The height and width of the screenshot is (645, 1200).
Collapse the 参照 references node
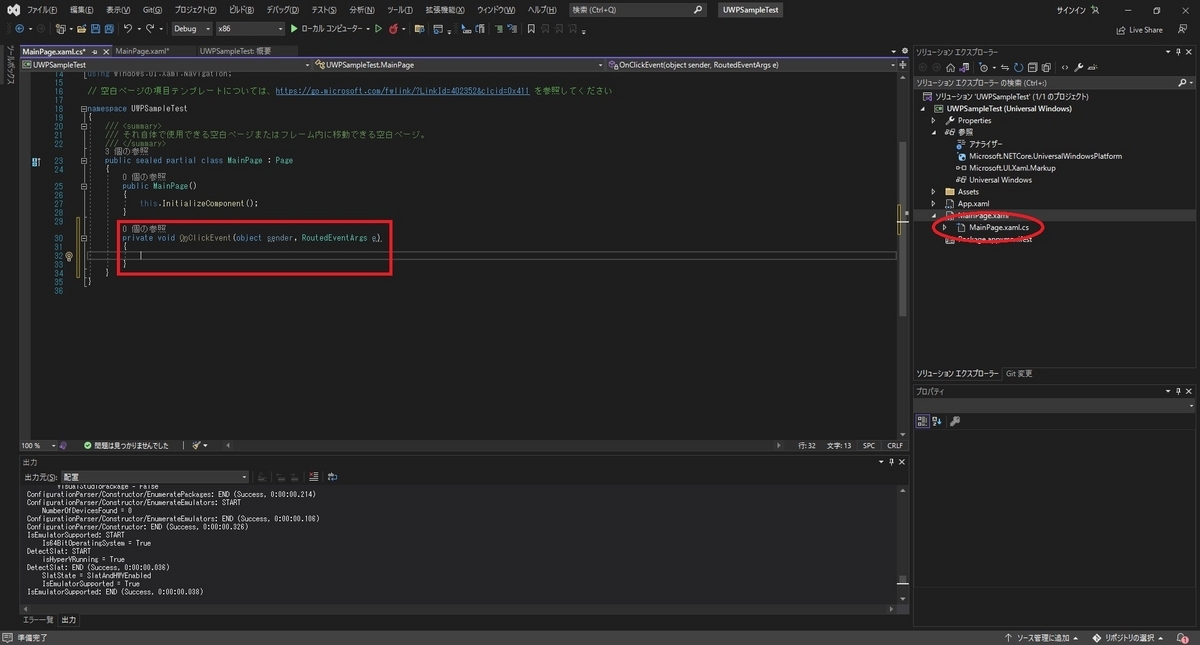pyautogui.click(x=934, y=132)
